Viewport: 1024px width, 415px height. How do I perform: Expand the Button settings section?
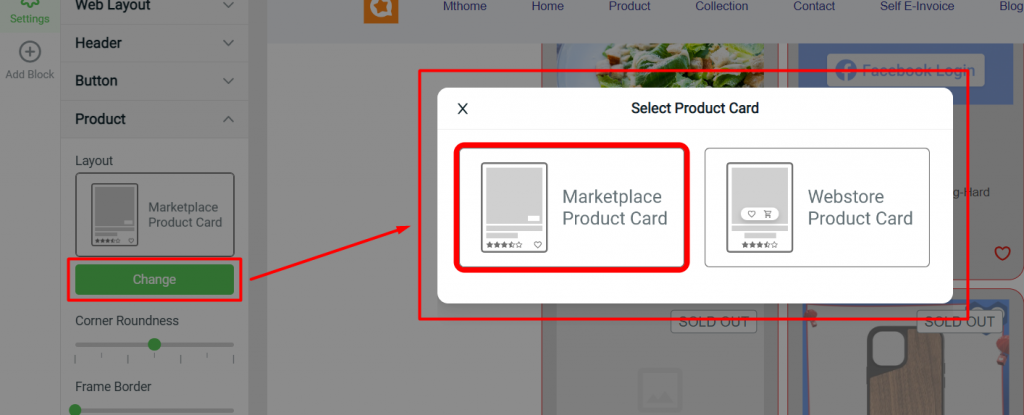click(x=154, y=81)
